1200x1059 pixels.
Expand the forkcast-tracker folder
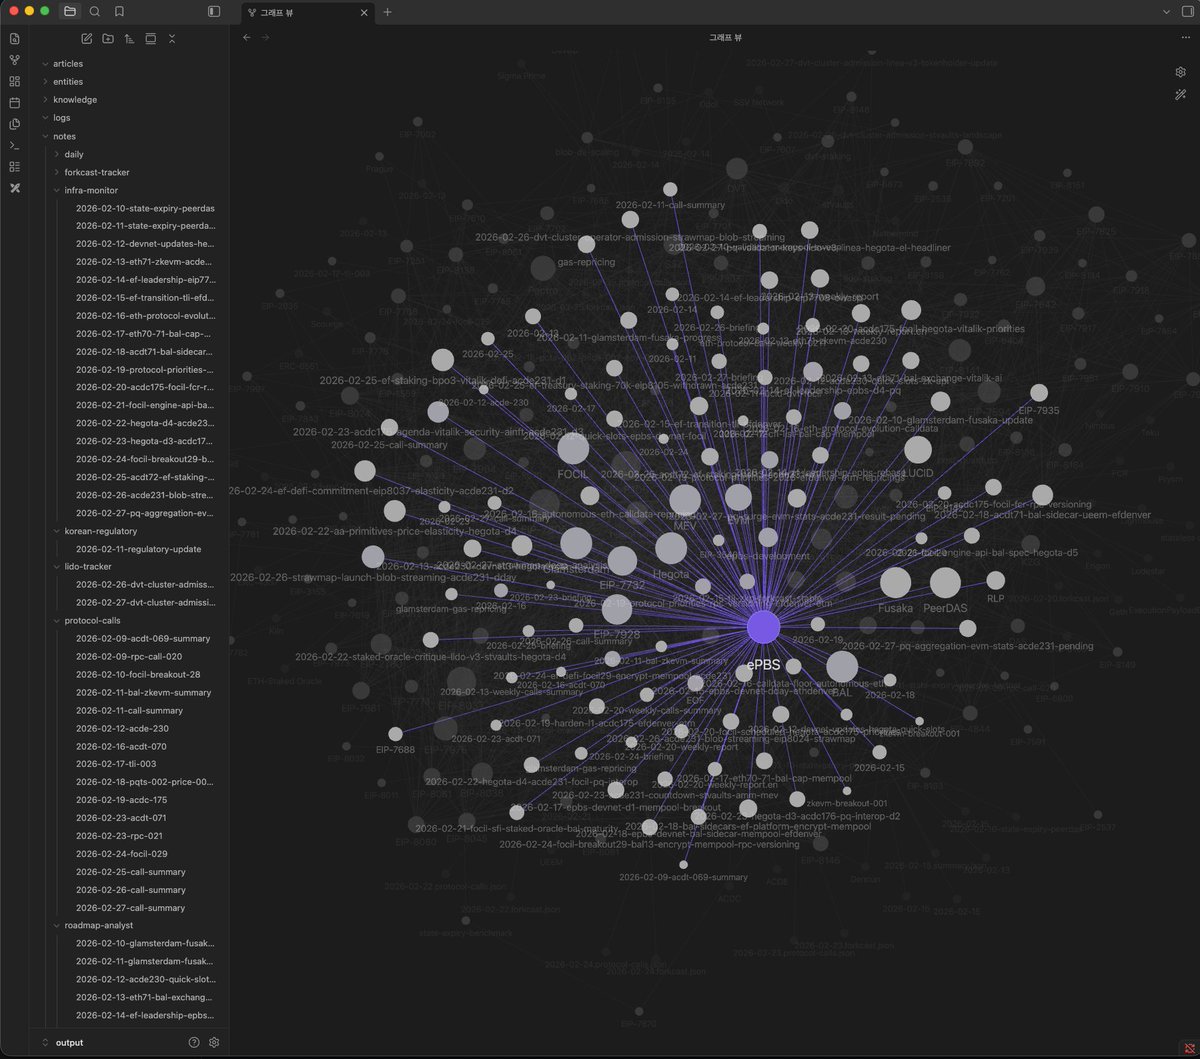(x=97, y=172)
